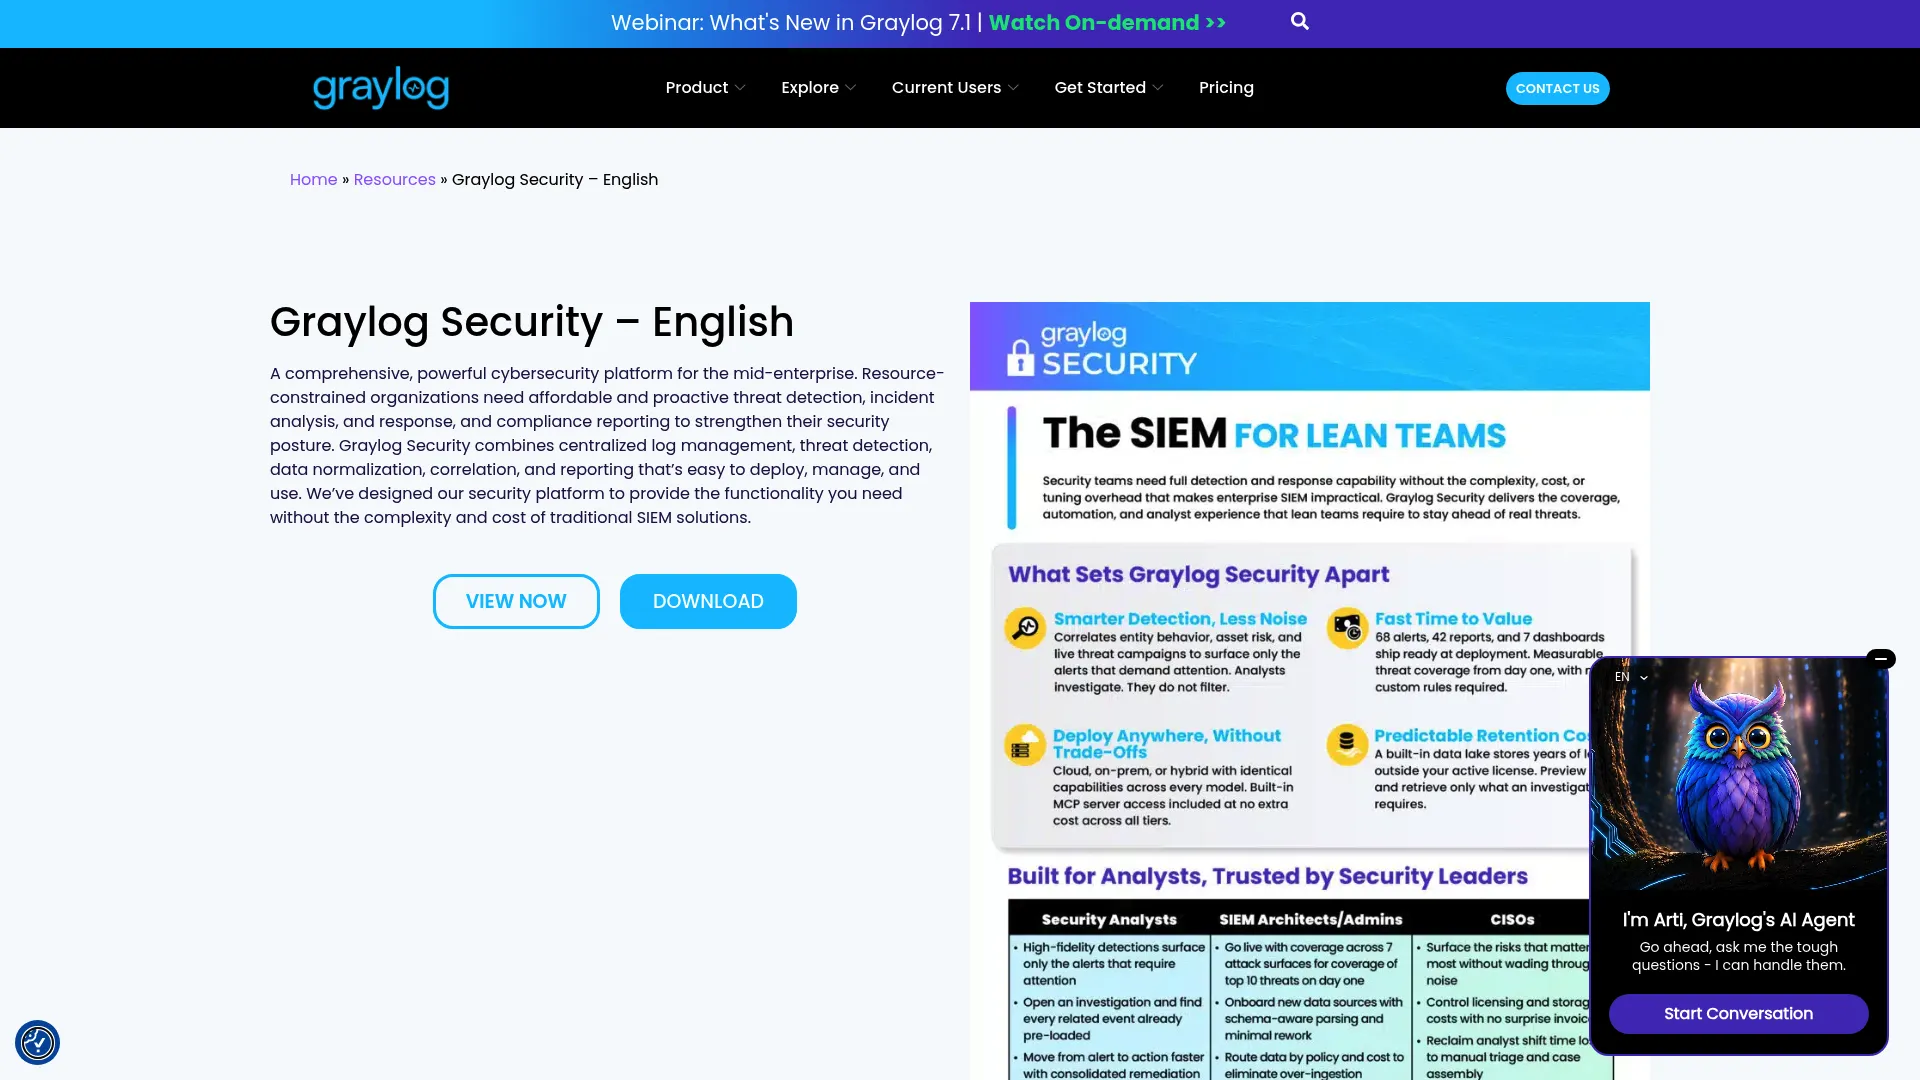This screenshot has width=1920, height=1080.
Task: Expand the Get Started menu
Action: [x=1108, y=88]
